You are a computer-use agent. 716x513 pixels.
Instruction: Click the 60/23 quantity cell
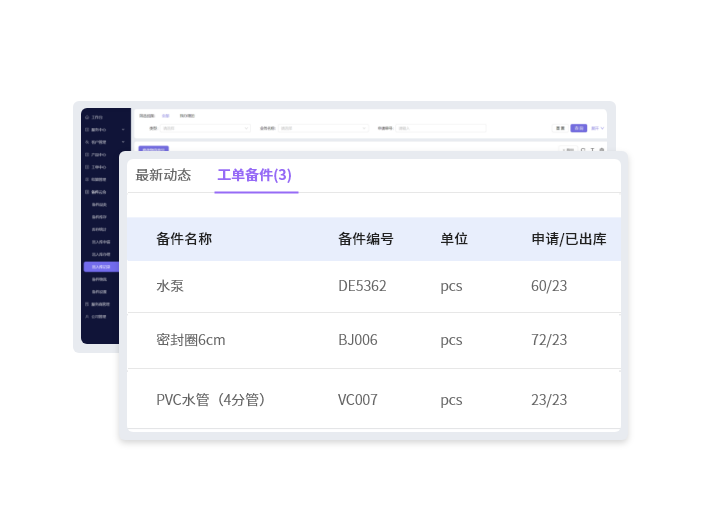point(549,286)
